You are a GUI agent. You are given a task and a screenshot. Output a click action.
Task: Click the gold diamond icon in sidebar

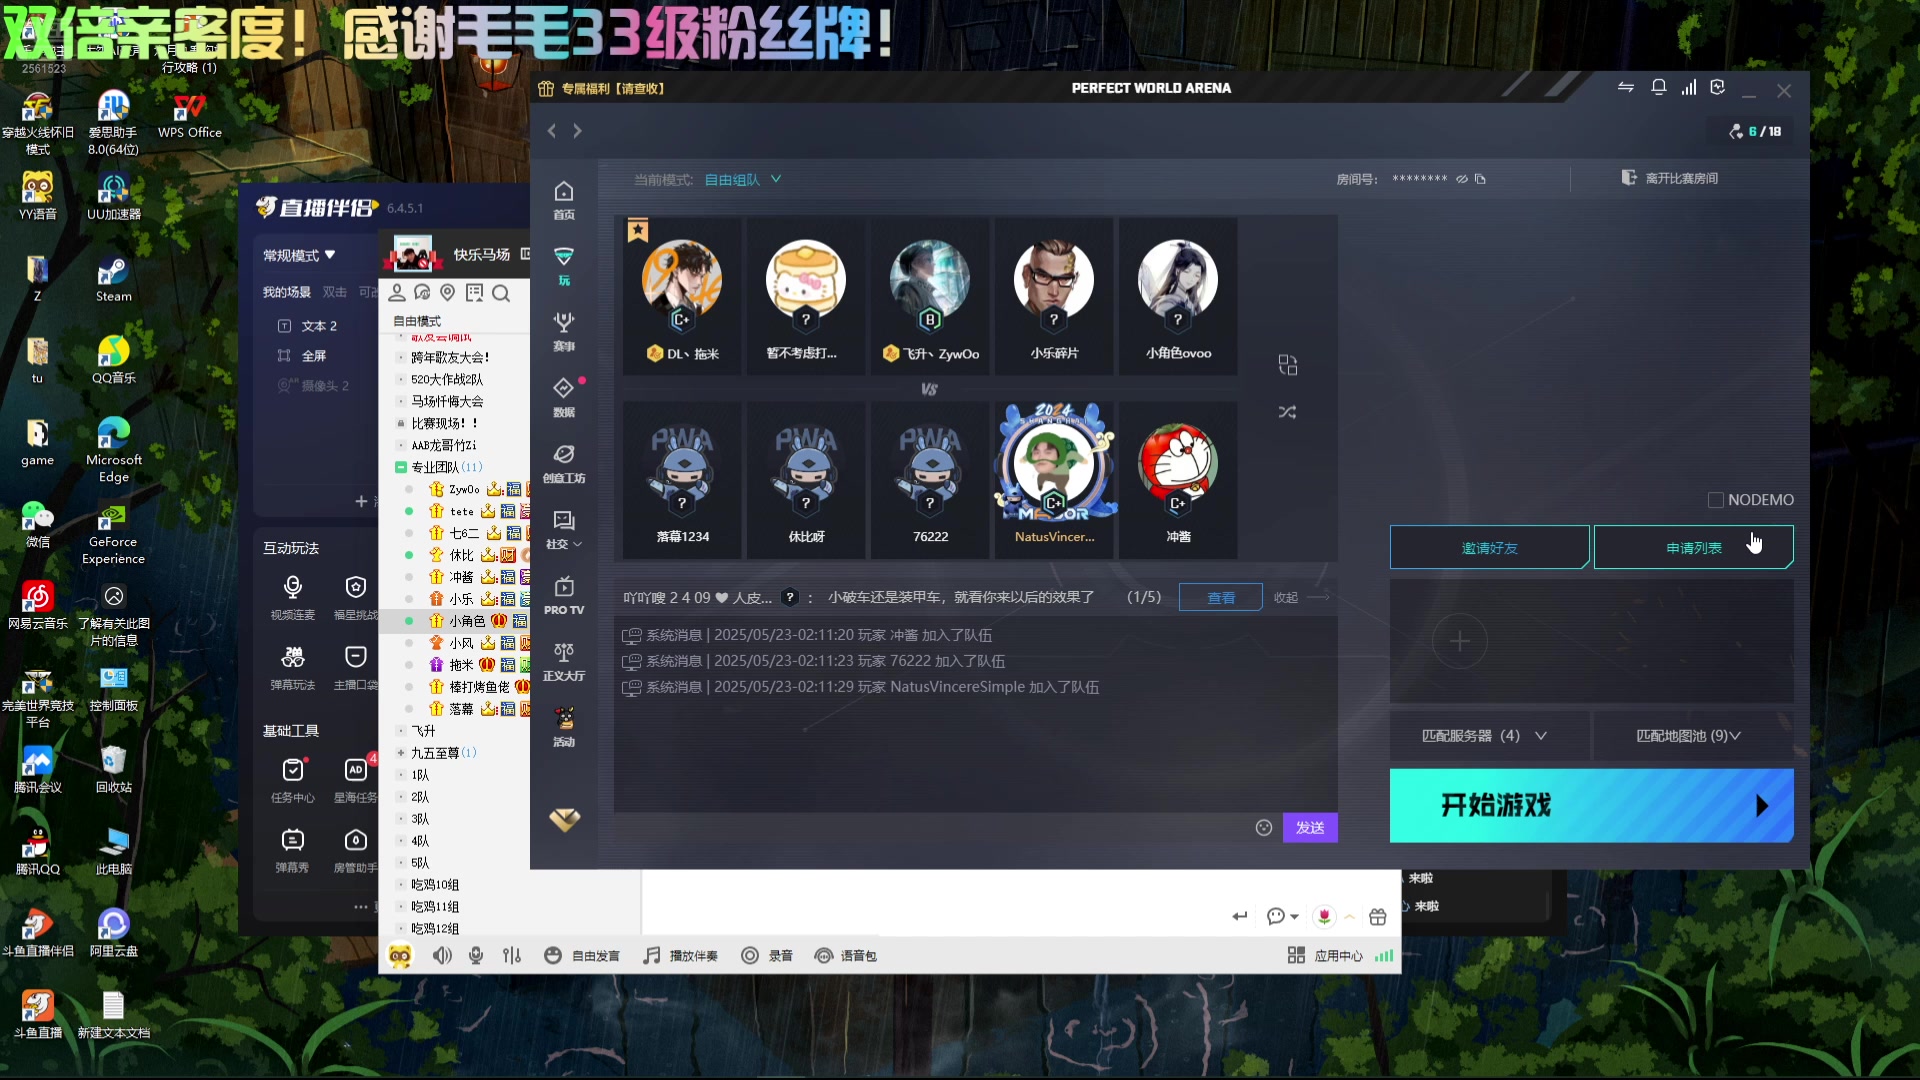pyautogui.click(x=564, y=820)
